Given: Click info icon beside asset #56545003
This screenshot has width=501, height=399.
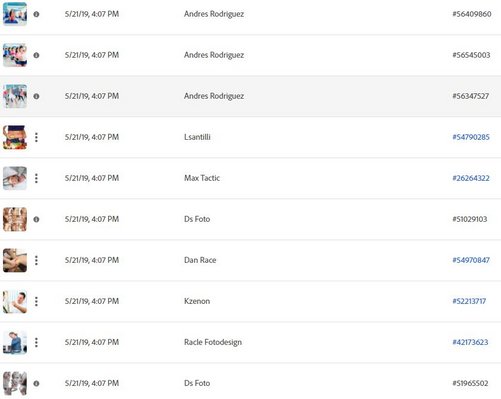Looking at the screenshot, I should pos(36,55).
